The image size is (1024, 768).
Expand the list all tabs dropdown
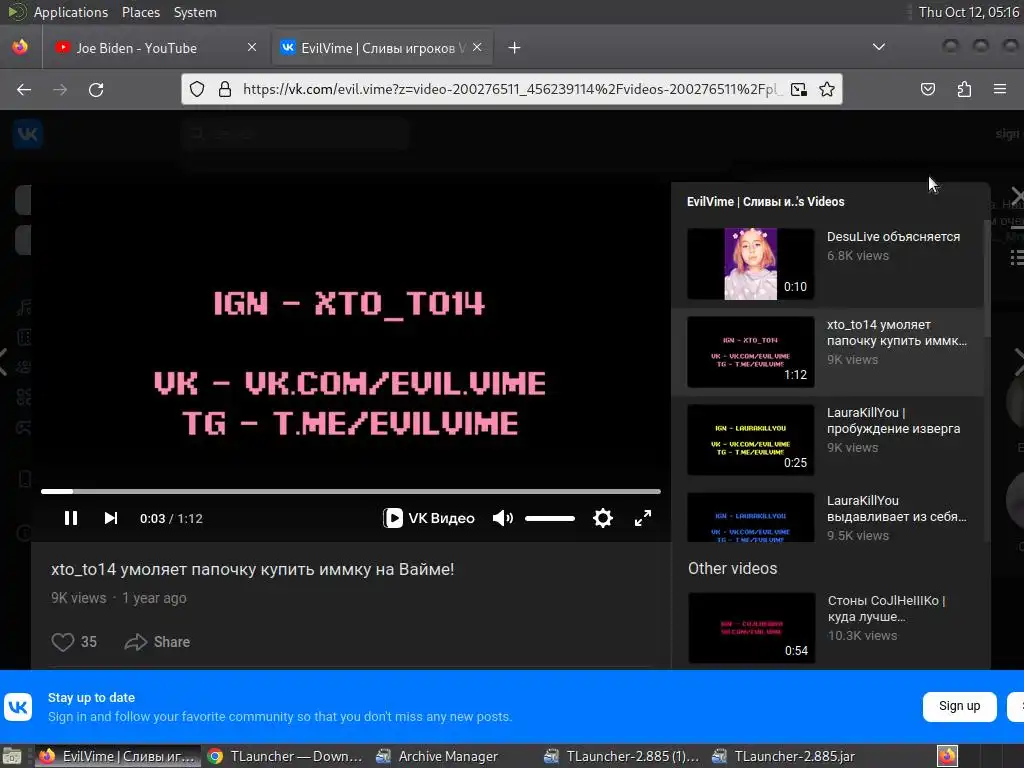click(879, 47)
